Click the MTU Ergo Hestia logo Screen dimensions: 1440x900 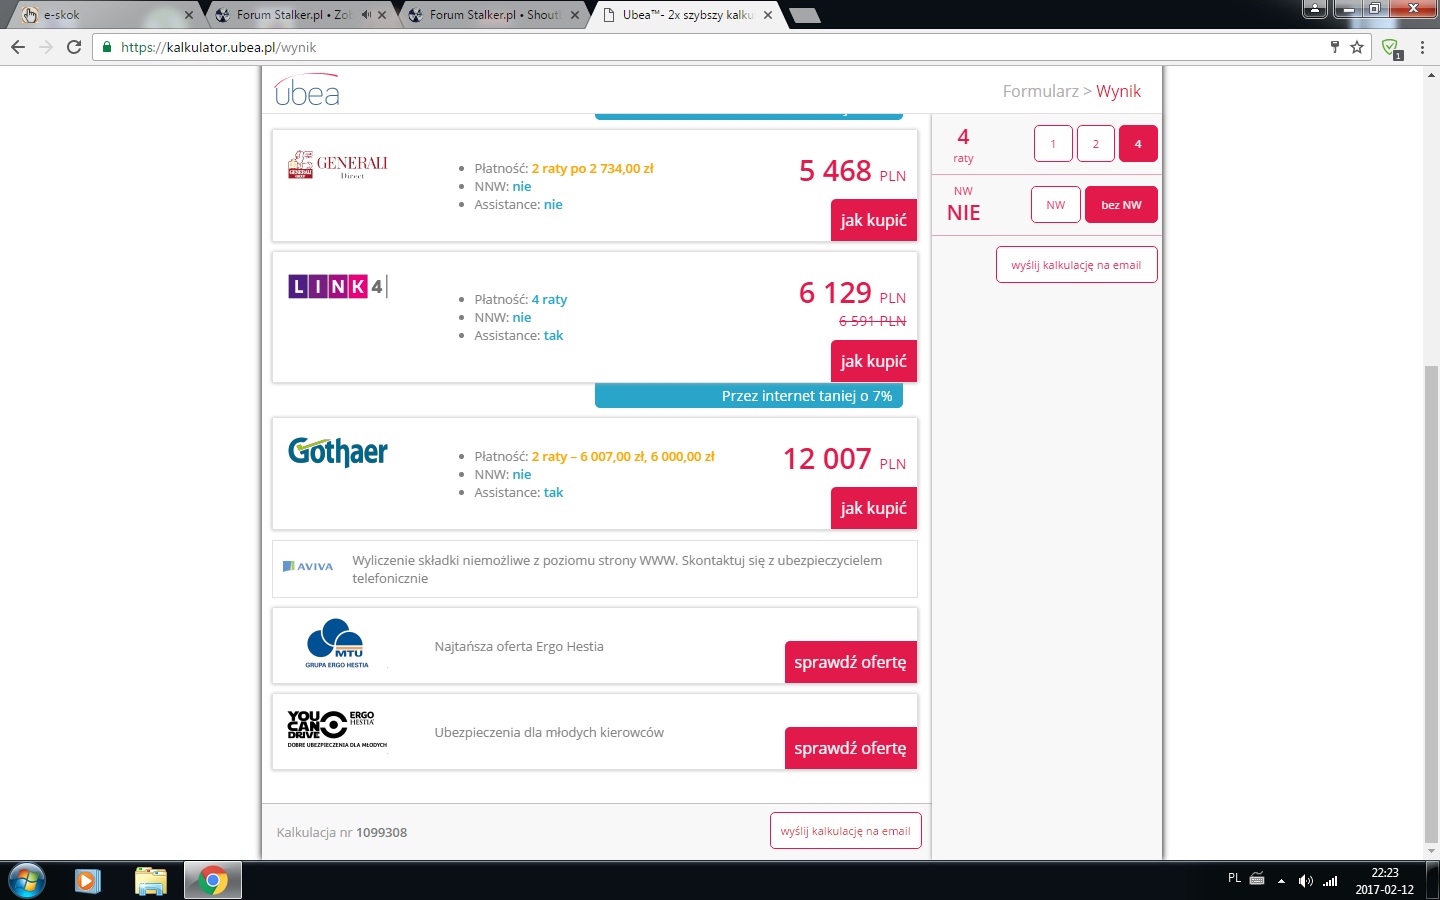pos(337,643)
